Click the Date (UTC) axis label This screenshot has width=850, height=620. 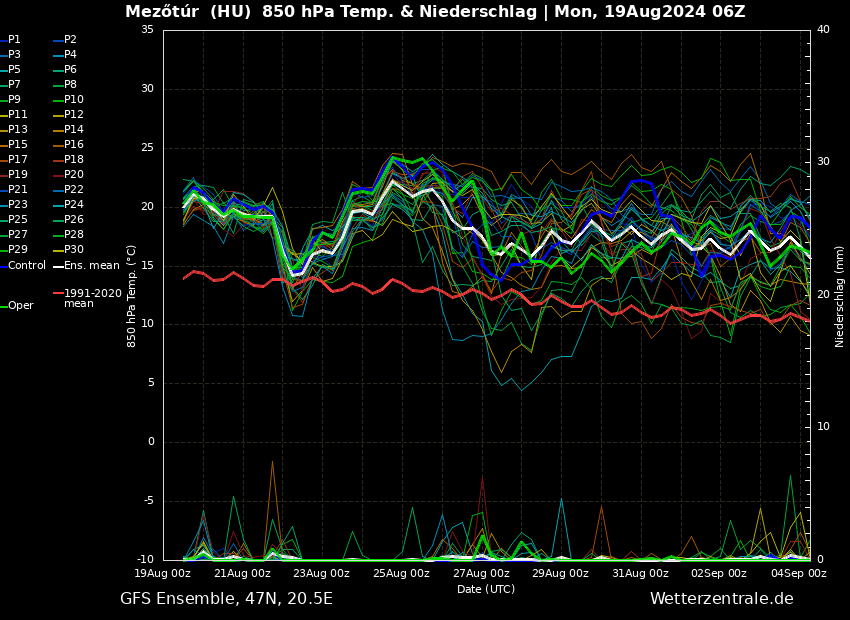coord(486,589)
